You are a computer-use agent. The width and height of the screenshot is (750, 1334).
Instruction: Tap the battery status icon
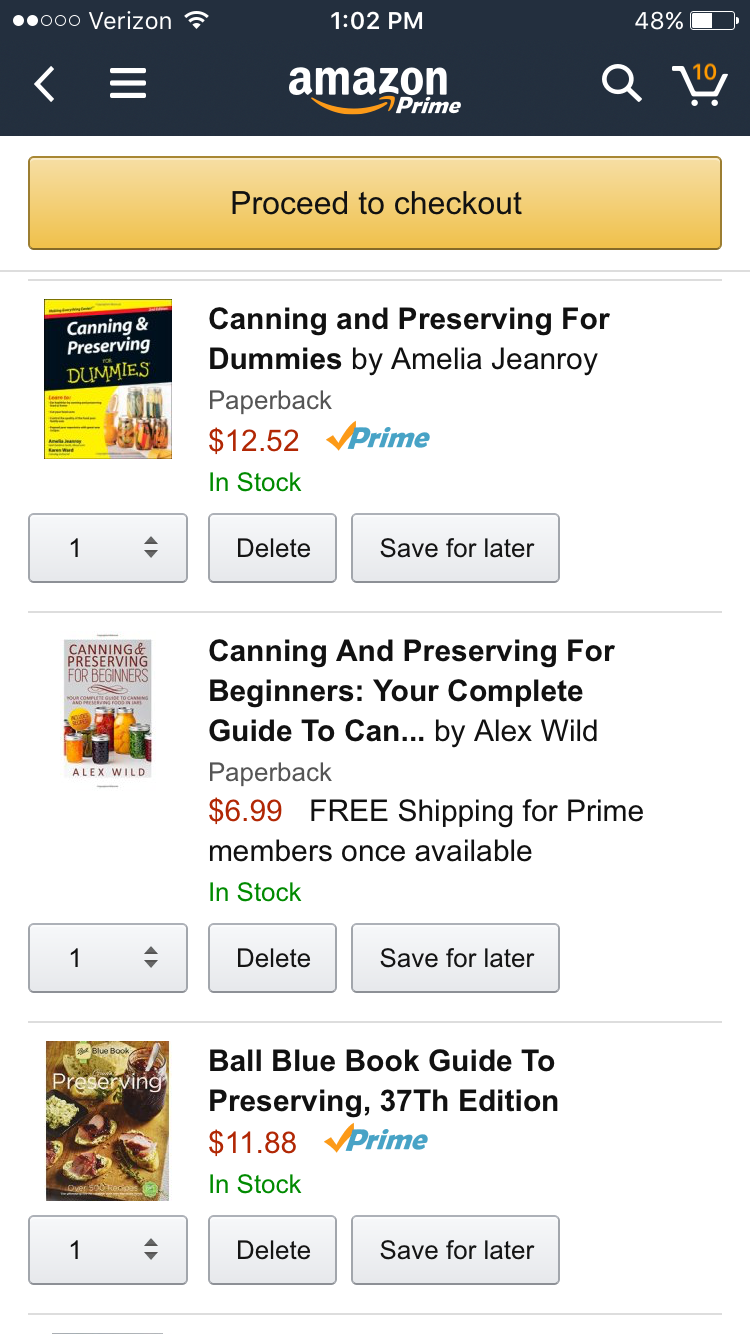pos(713,20)
